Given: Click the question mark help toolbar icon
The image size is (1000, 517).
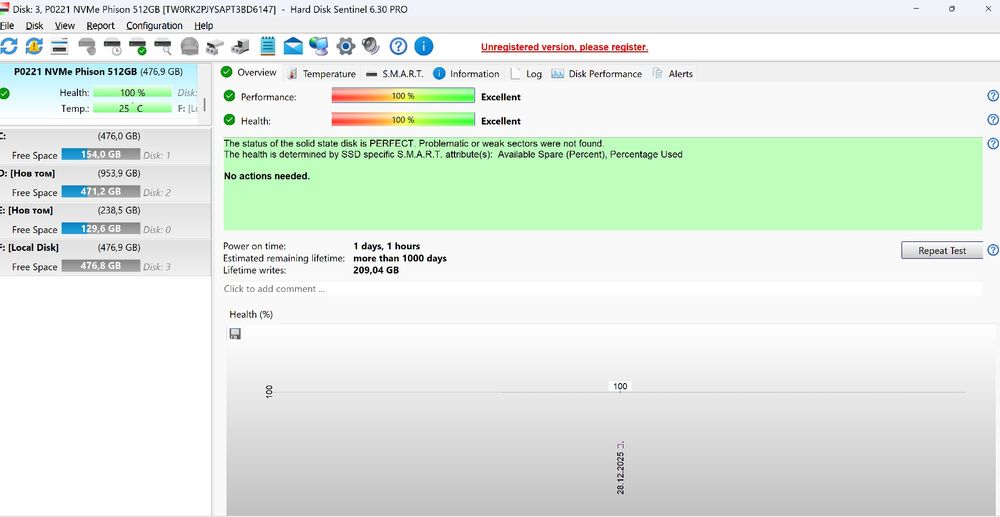Looking at the screenshot, I should tap(398, 46).
